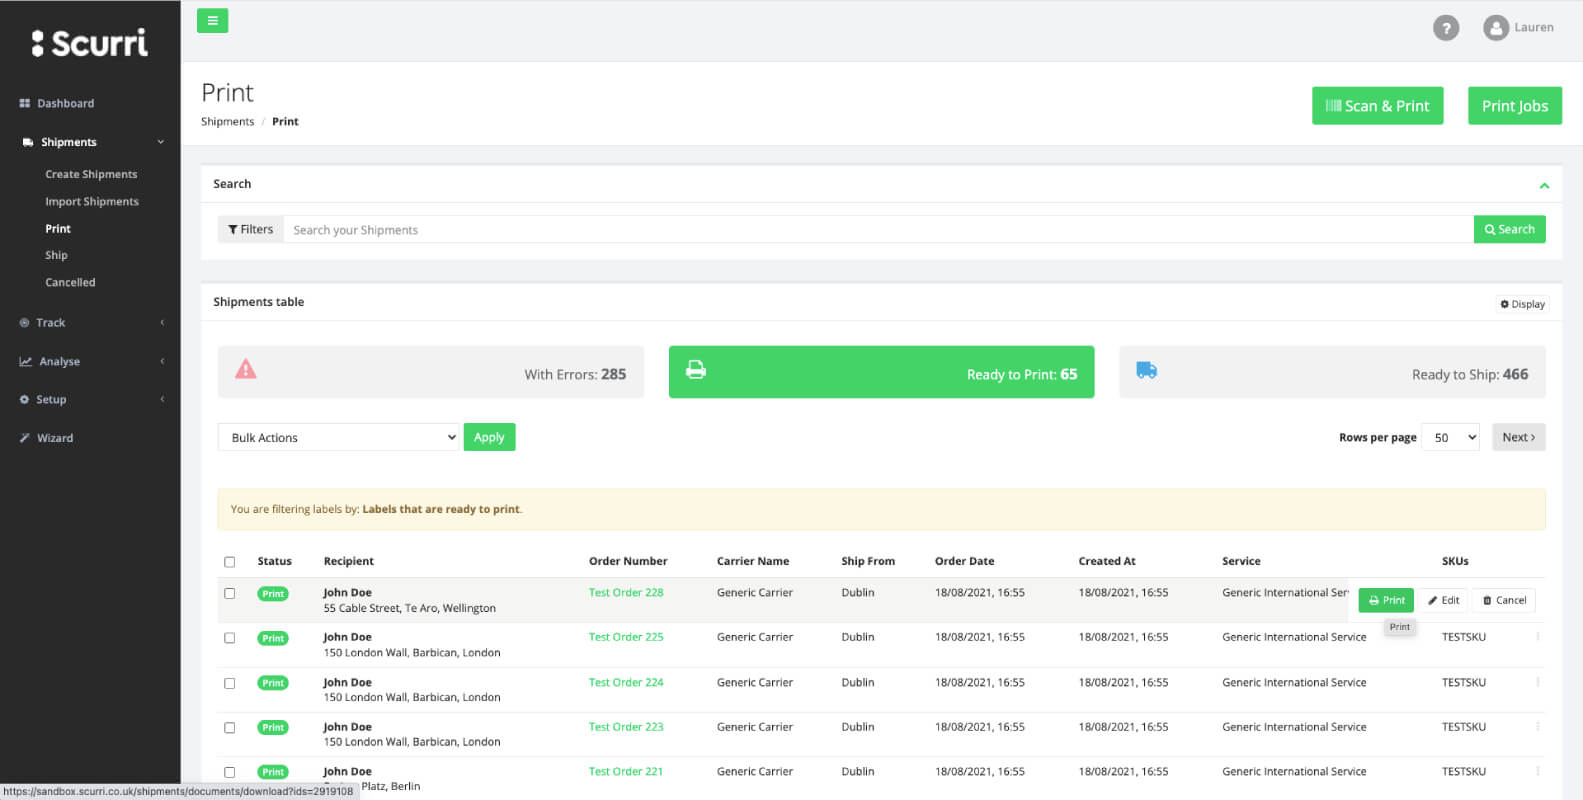Click Print status badge for Test Order 228
The height and width of the screenshot is (800, 1583).
273,594
